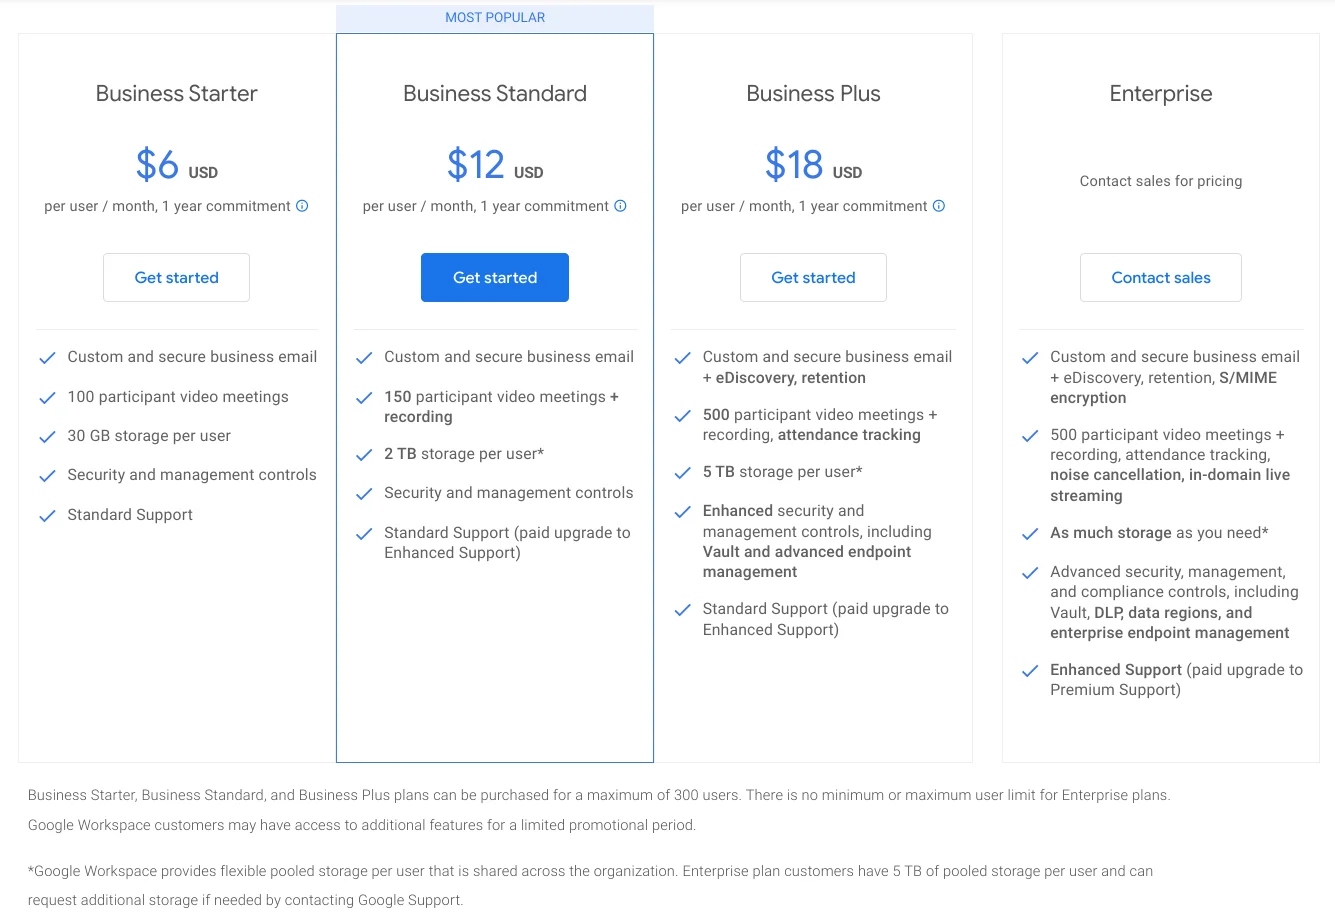Click checkmark beside Enhanced Support in Enterprise
This screenshot has width=1335, height=916.
(1030, 671)
